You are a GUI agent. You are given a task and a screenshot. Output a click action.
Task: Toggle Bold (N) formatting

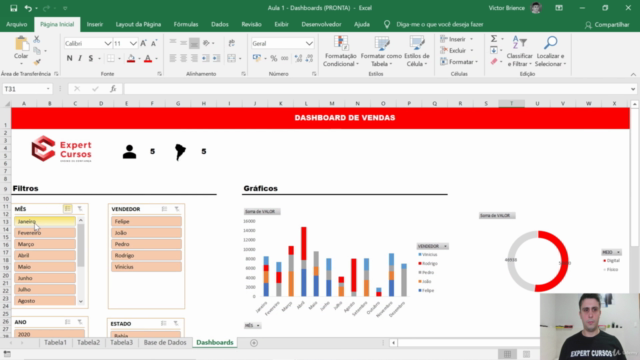point(69,58)
